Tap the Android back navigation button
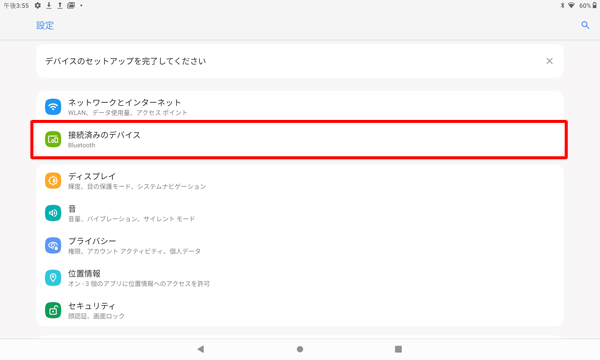This screenshot has width=600, height=360. (x=201, y=349)
